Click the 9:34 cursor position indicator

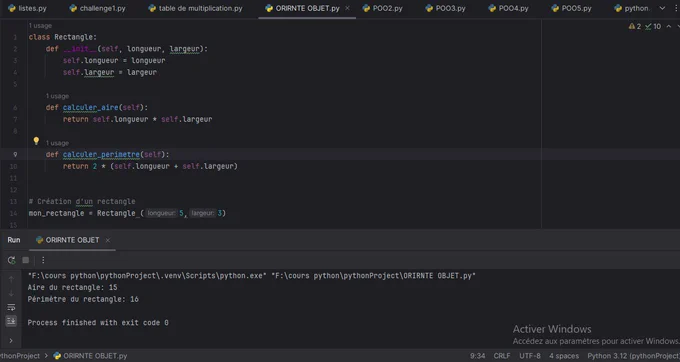click(477, 356)
